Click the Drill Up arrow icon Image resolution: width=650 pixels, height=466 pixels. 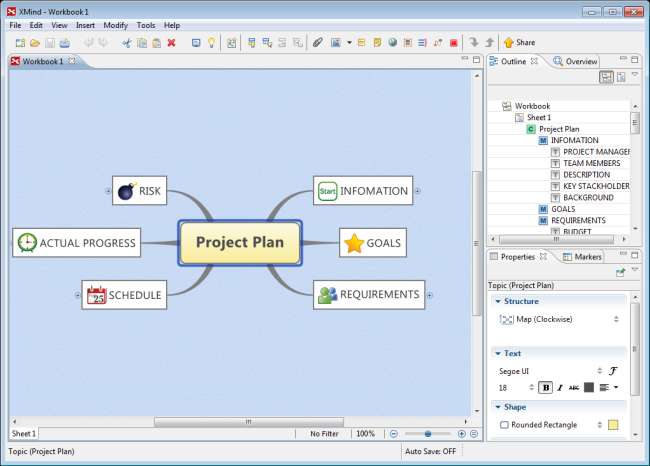click(490, 42)
